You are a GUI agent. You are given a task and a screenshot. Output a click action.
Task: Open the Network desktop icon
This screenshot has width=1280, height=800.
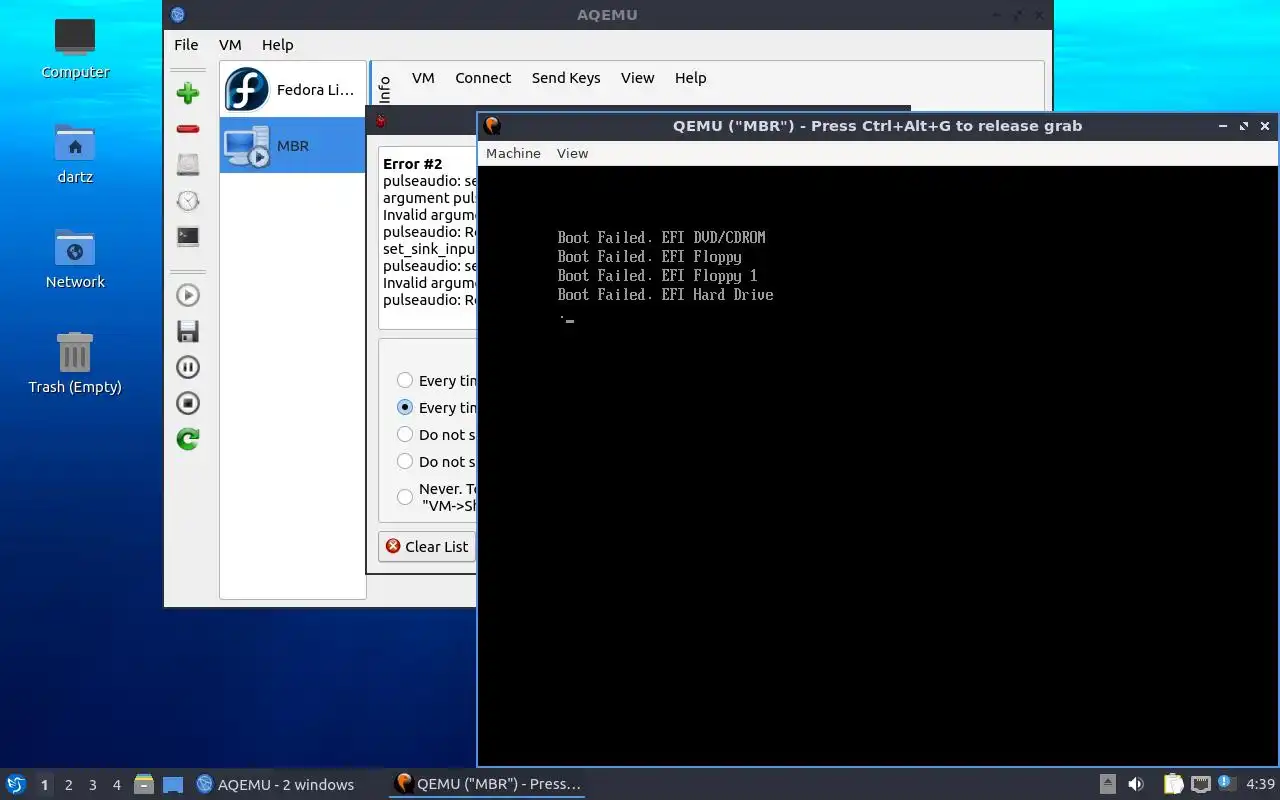(75, 258)
